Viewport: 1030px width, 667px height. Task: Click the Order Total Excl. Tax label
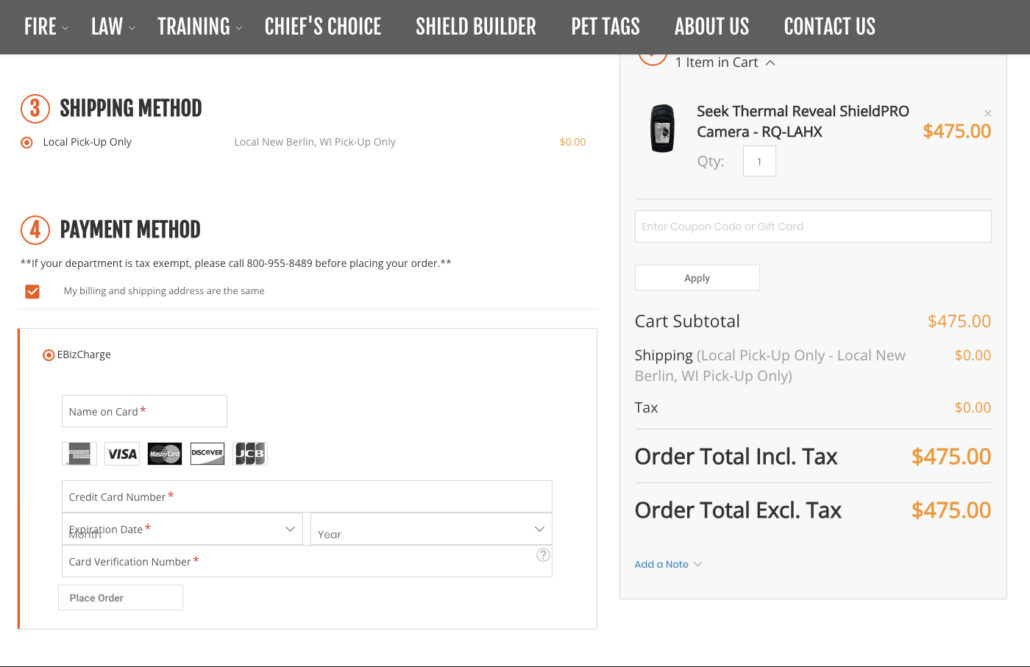738,511
